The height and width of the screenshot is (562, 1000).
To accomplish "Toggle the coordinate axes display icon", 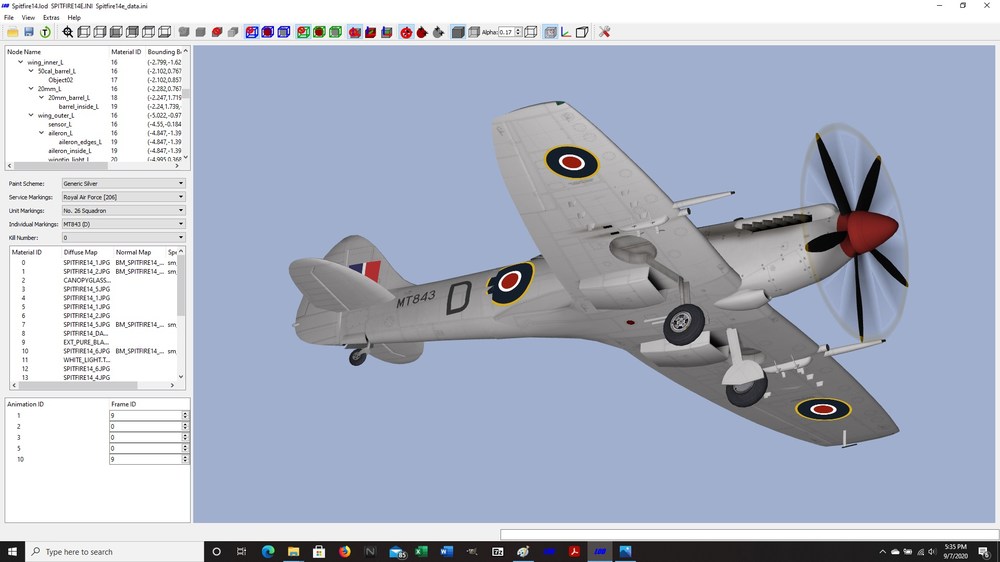I will click(x=566, y=32).
